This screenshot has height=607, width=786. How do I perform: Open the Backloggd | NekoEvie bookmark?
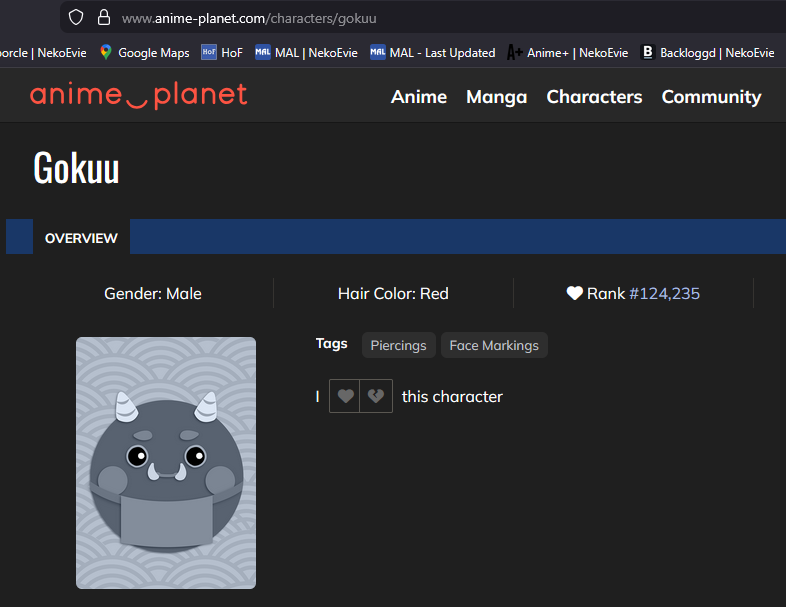[x=707, y=53]
